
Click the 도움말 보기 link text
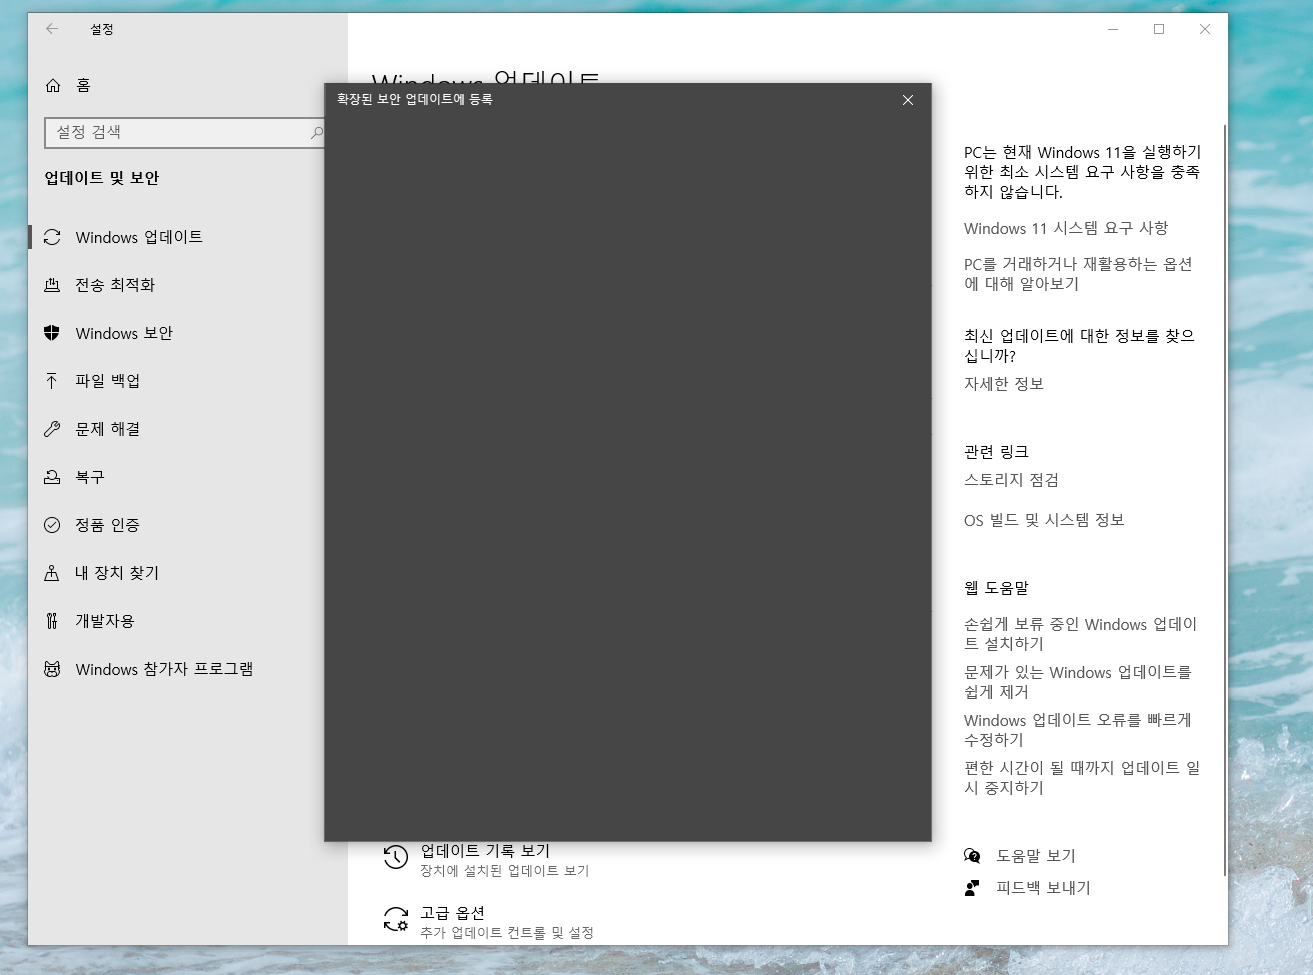[x=1036, y=856]
